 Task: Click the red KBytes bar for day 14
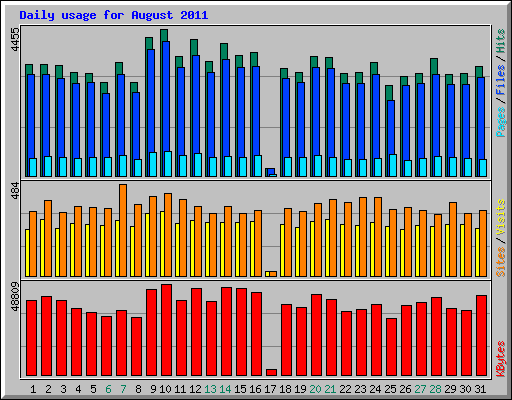tap(227, 332)
